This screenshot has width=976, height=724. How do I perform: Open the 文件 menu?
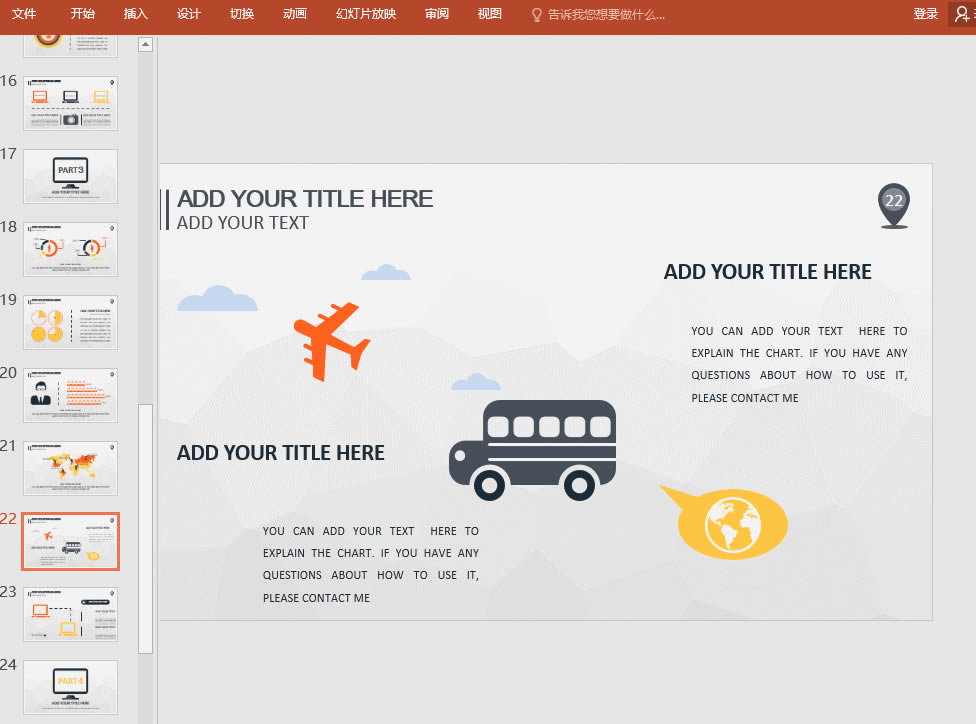tap(24, 14)
